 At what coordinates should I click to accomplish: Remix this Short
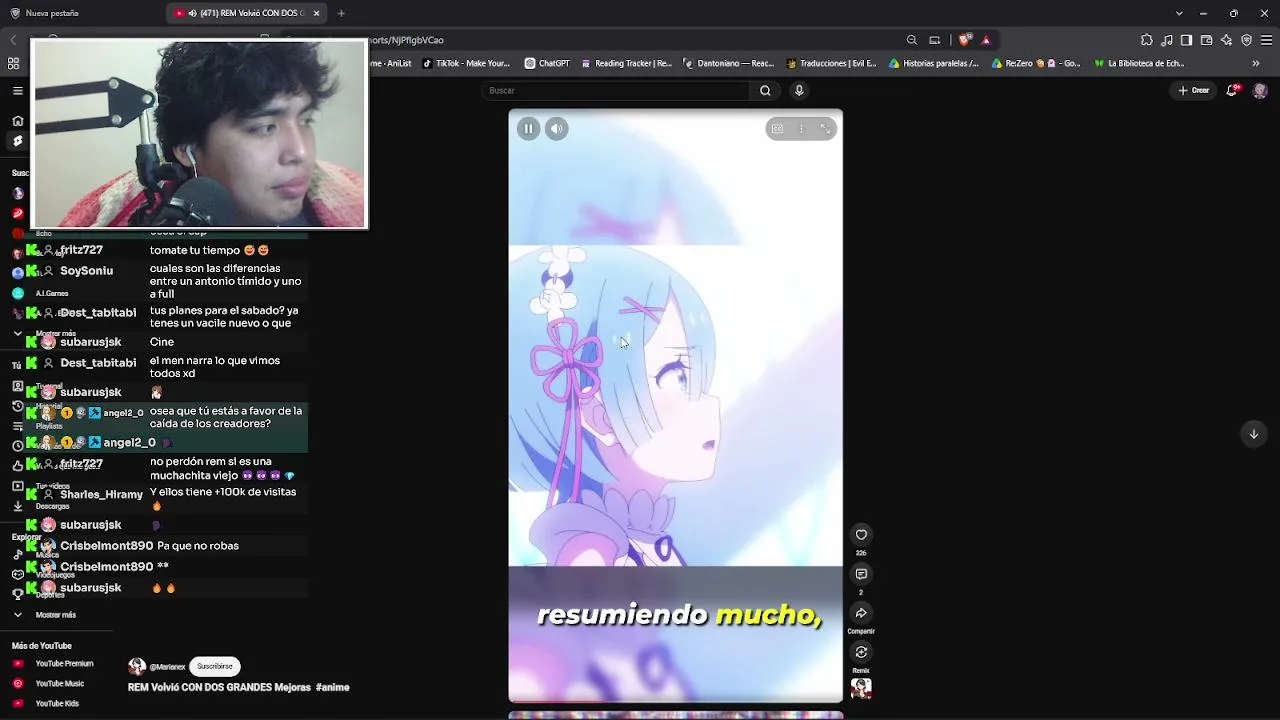pos(861,652)
